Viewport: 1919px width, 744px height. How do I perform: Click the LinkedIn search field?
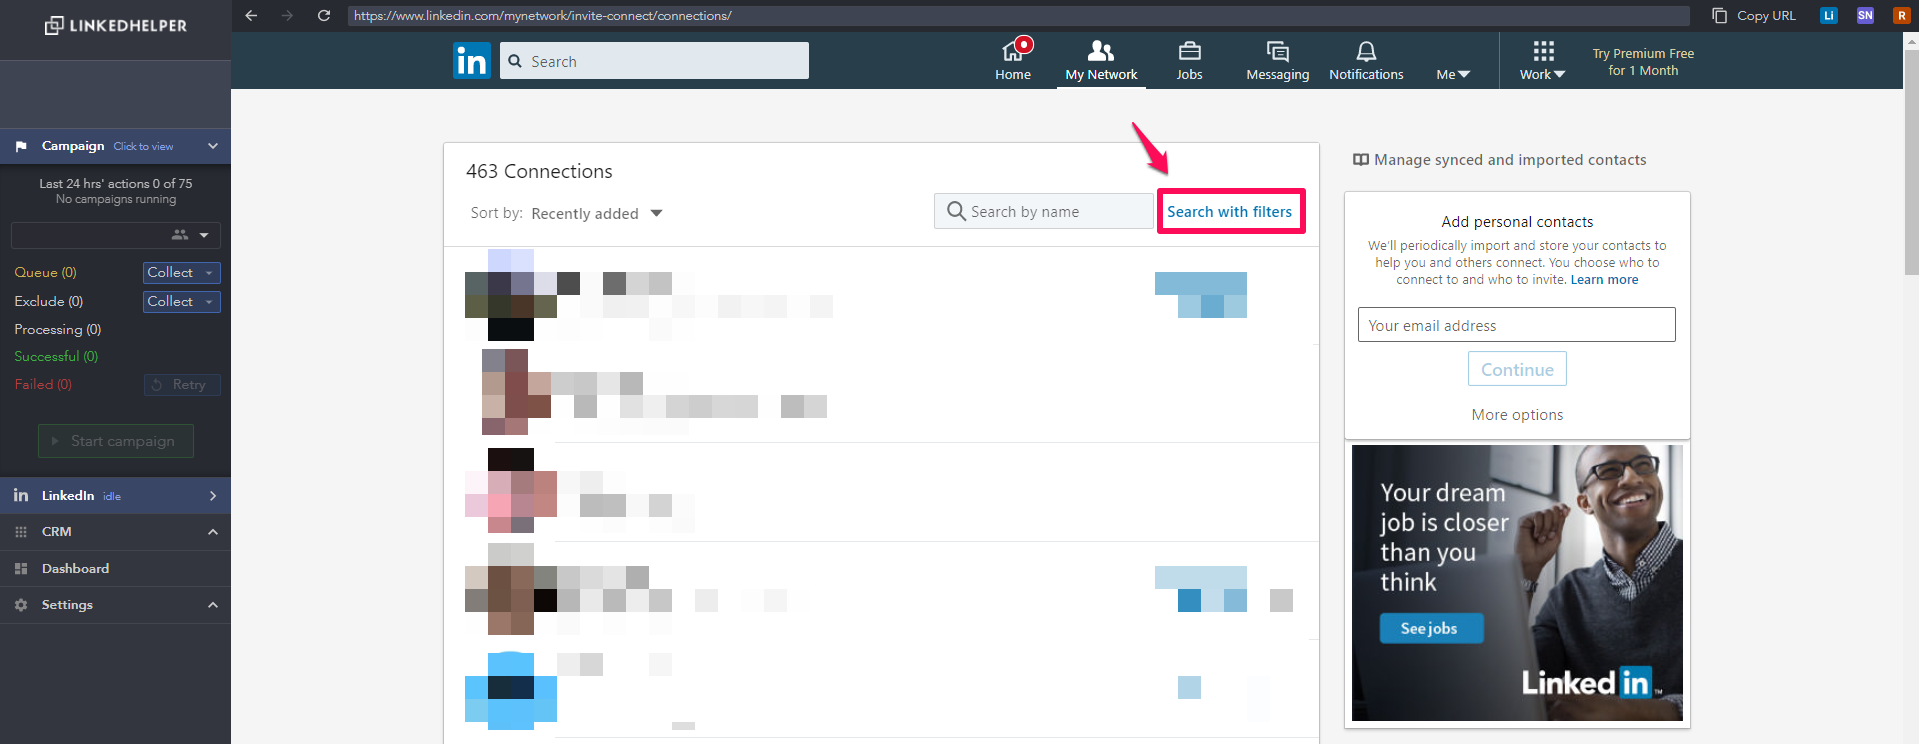coord(654,61)
